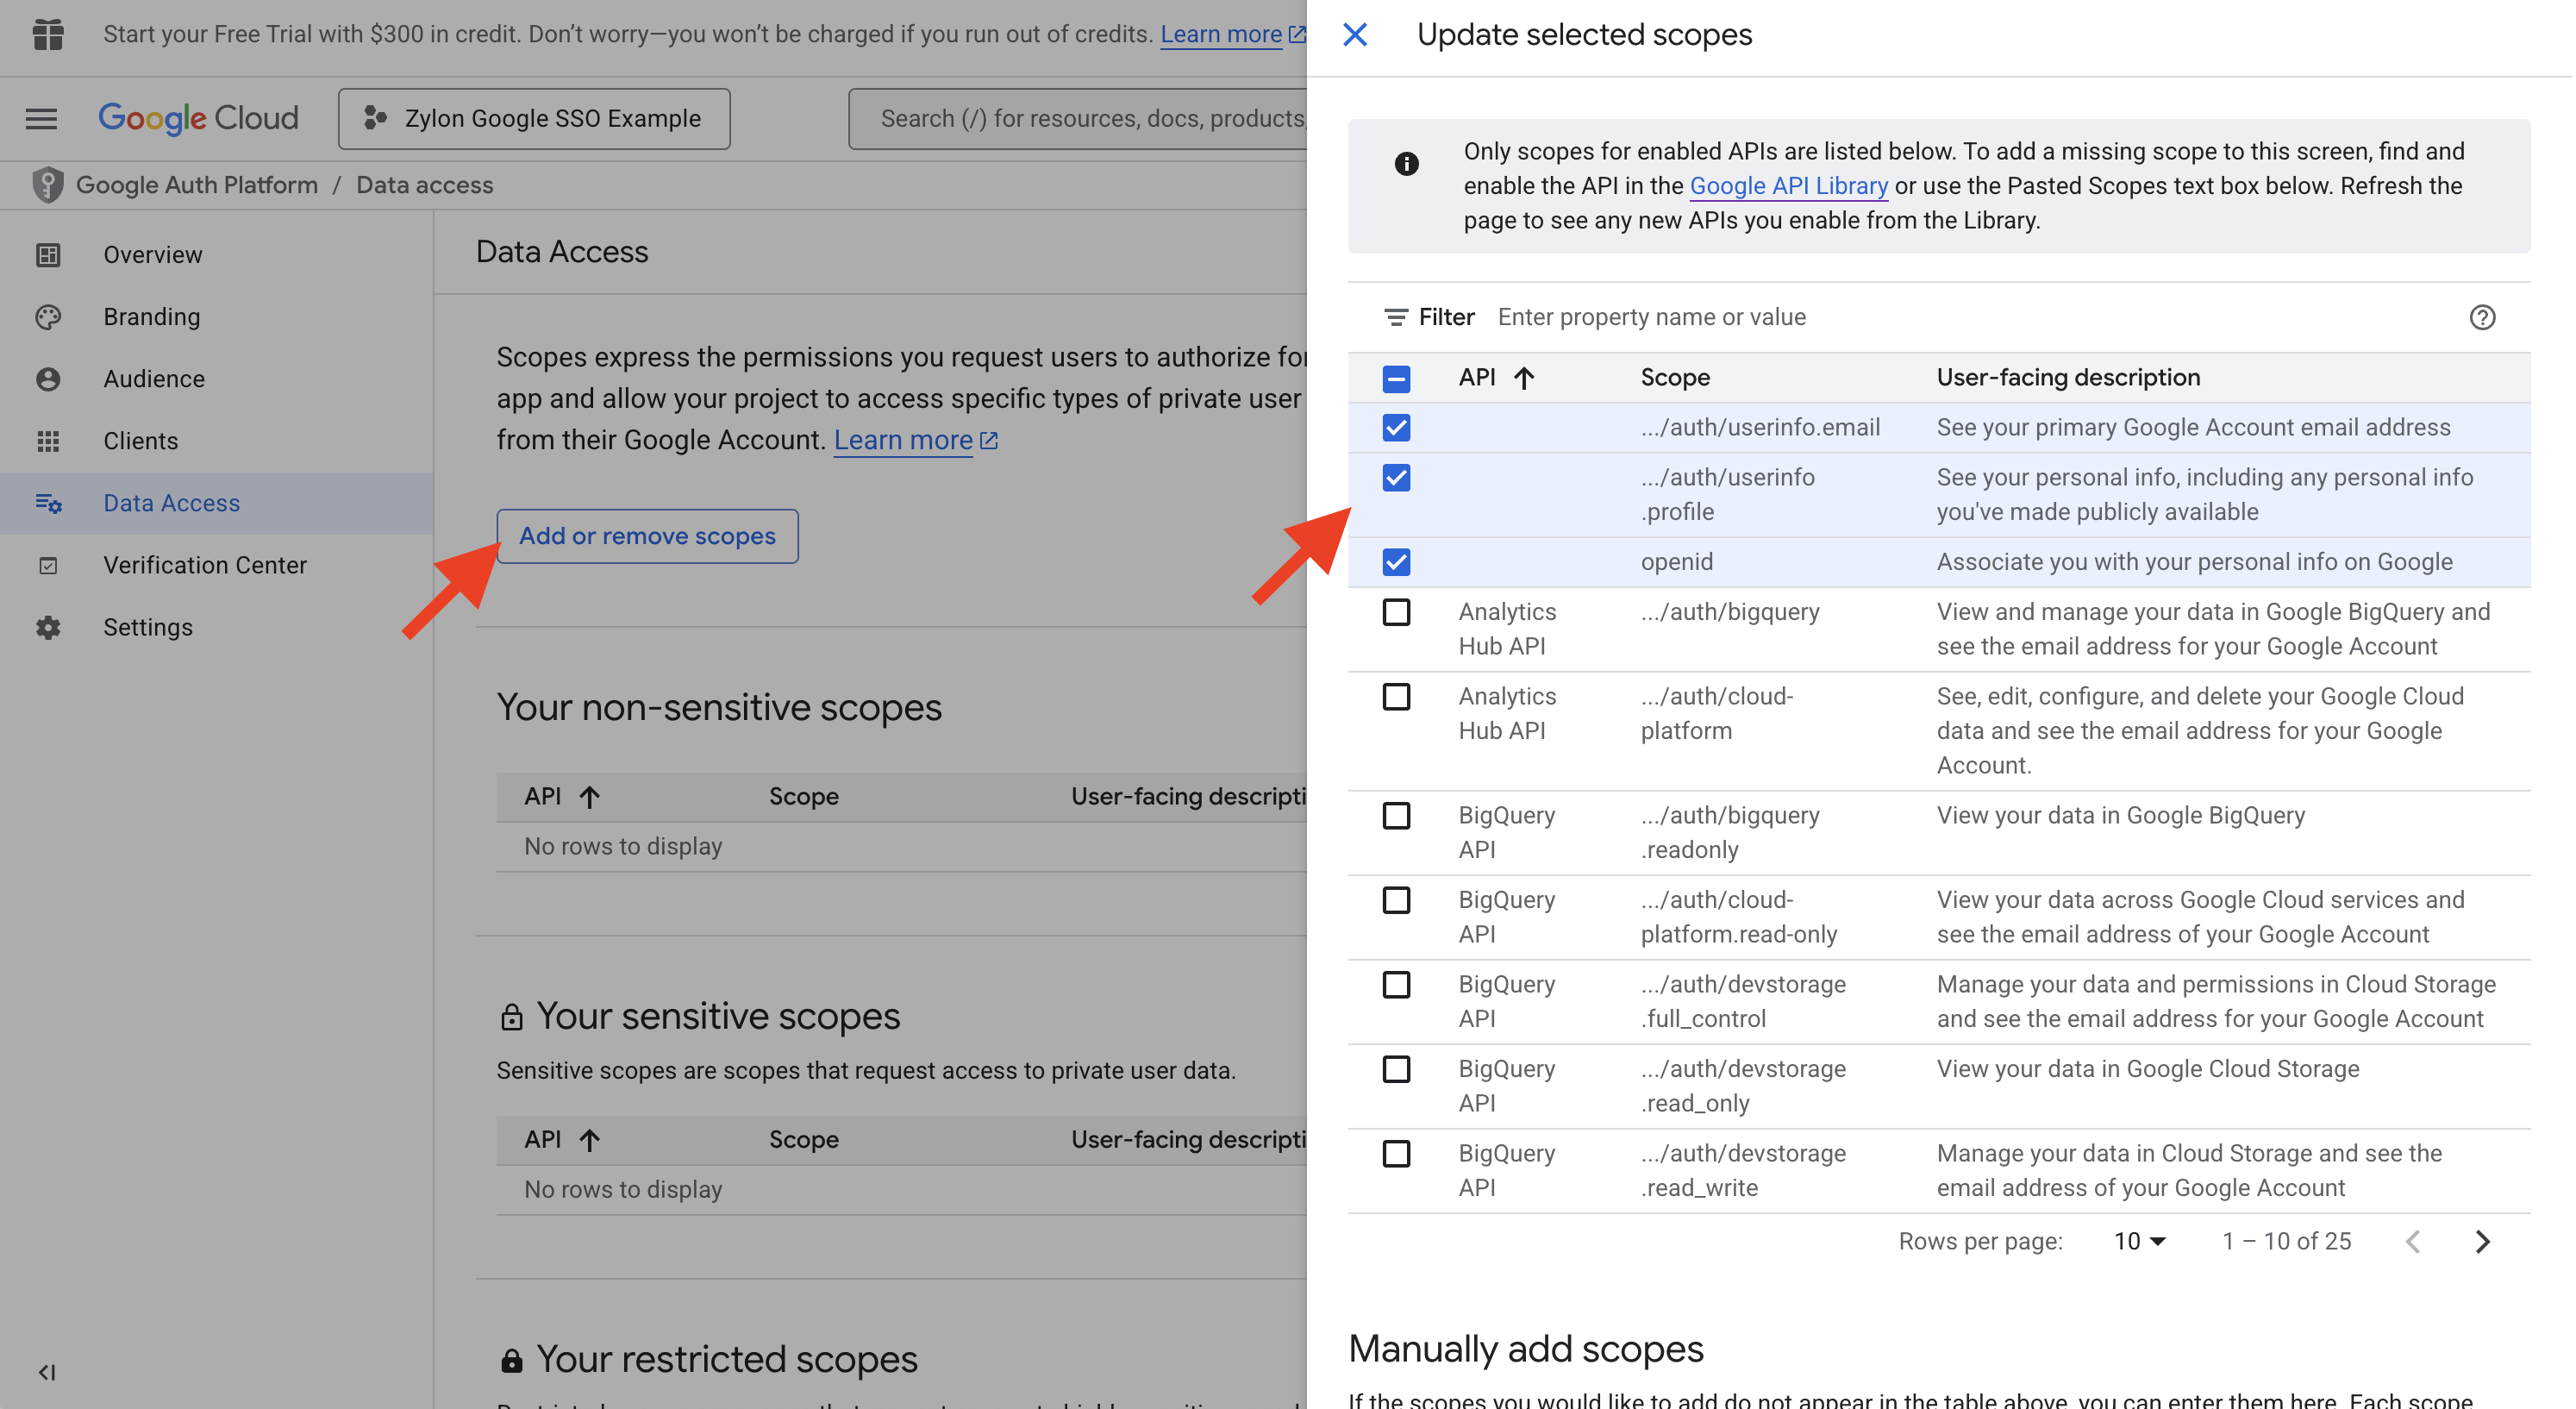The height and width of the screenshot is (1409, 2576).
Task: Collapse the left sidebar with bottom arrow
Action: point(46,1372)
